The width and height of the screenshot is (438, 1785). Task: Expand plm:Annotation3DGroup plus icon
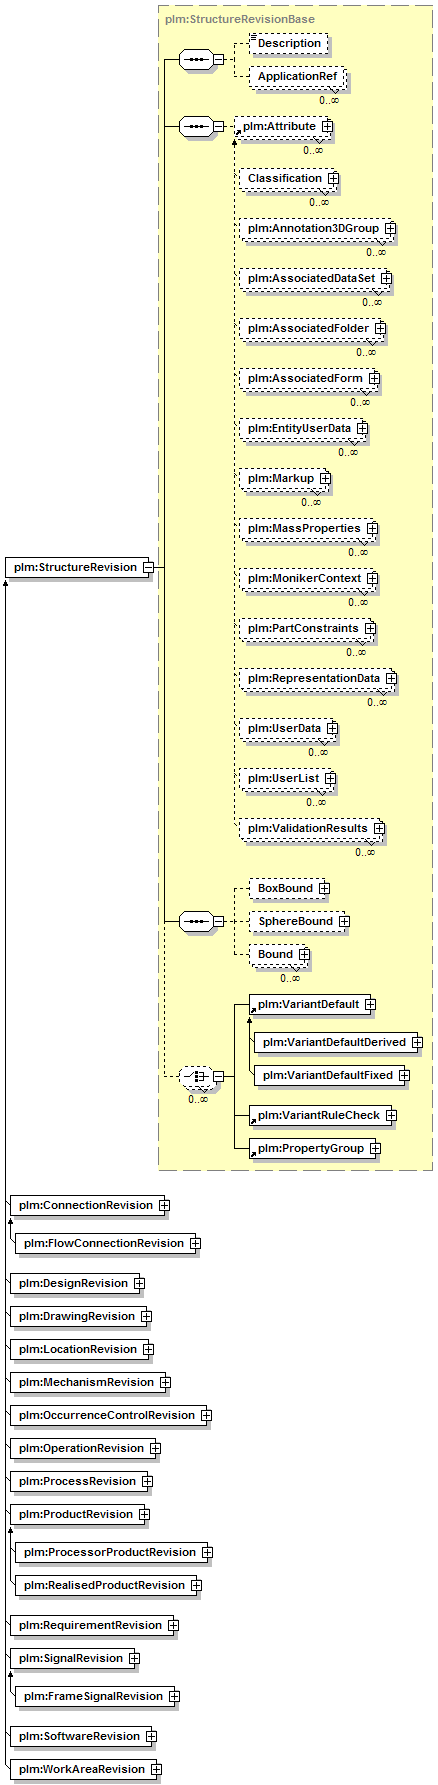click(390, 229)
